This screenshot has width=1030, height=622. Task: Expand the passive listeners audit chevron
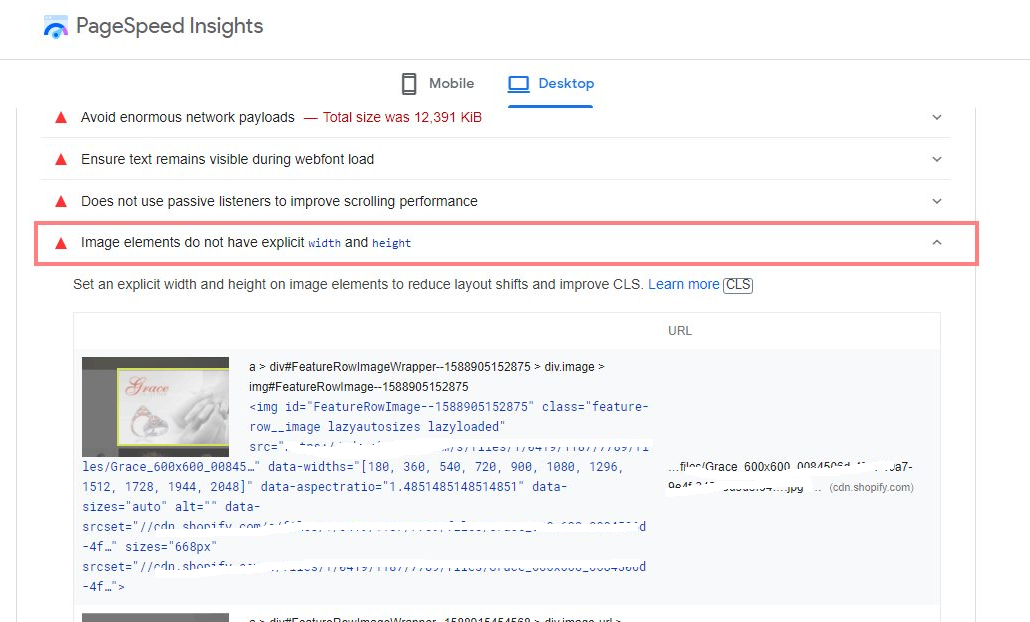937,202
